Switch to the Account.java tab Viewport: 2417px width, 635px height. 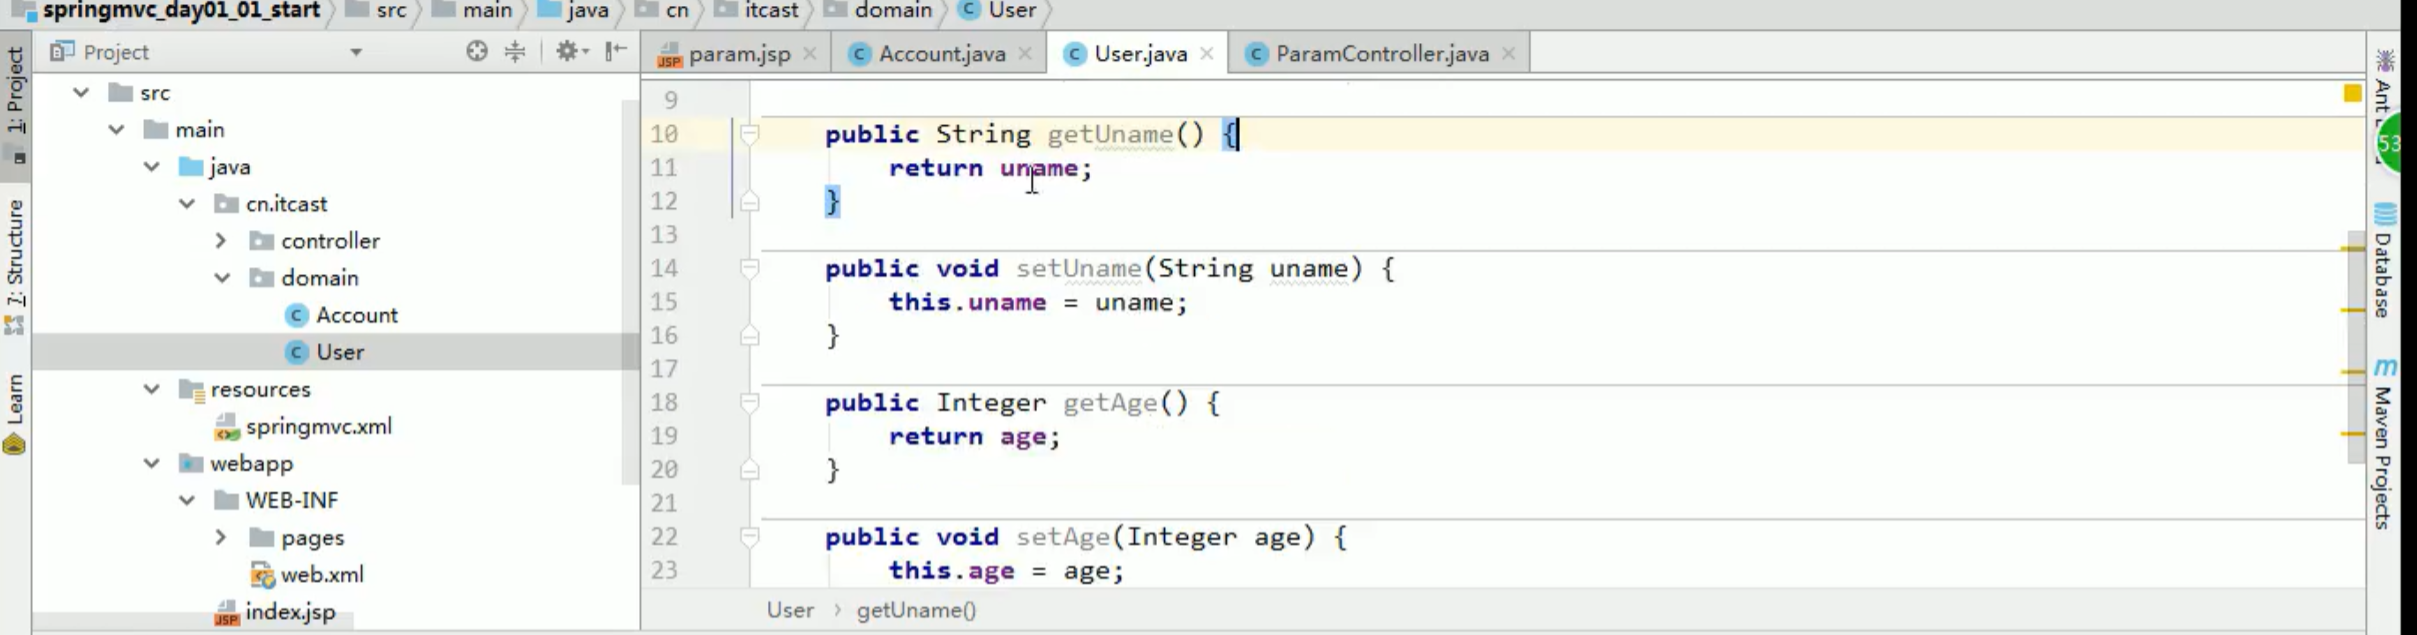941,54
